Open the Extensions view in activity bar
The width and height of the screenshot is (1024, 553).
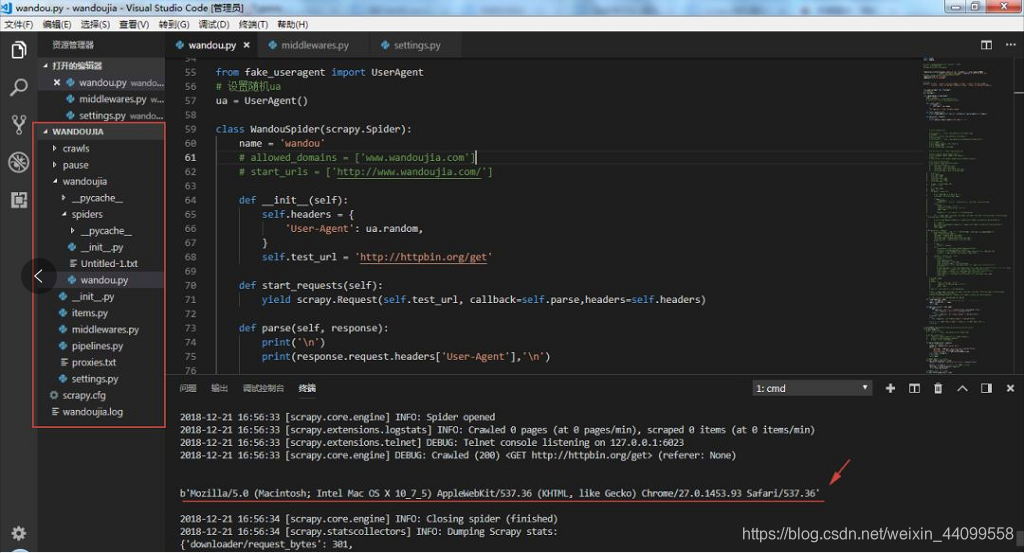19,200
